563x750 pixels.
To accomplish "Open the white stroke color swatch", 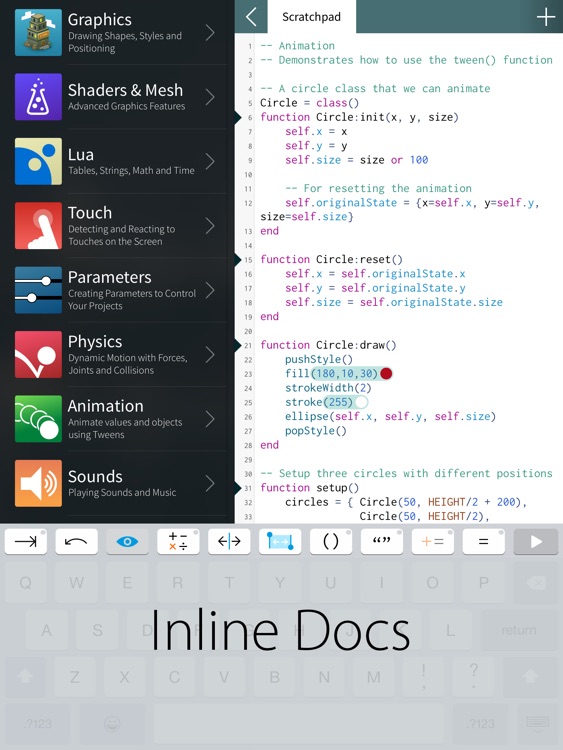I will pyautogui.click(x=362, y=402).
